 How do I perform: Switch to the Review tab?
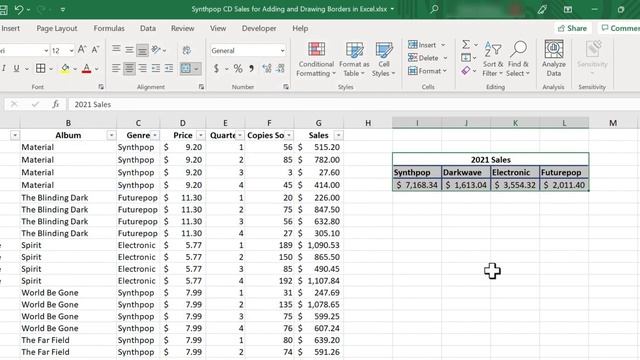coord(182,28)
